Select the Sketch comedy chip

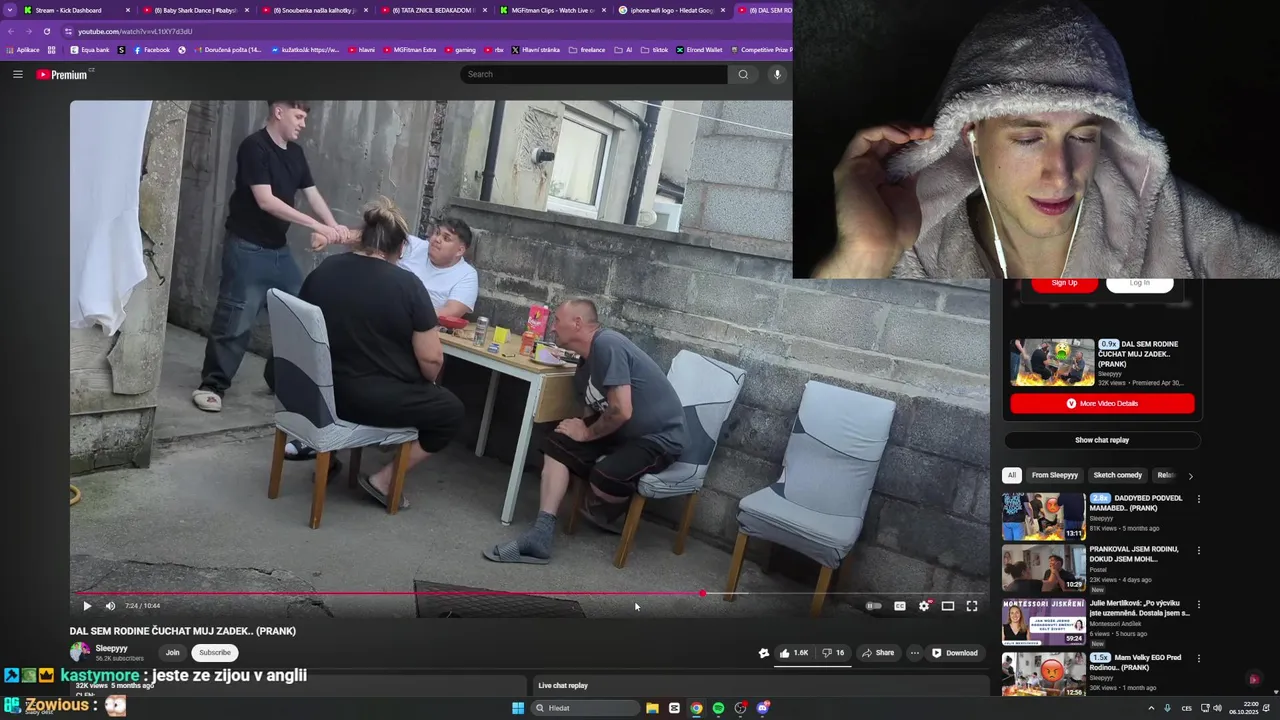1118,475
